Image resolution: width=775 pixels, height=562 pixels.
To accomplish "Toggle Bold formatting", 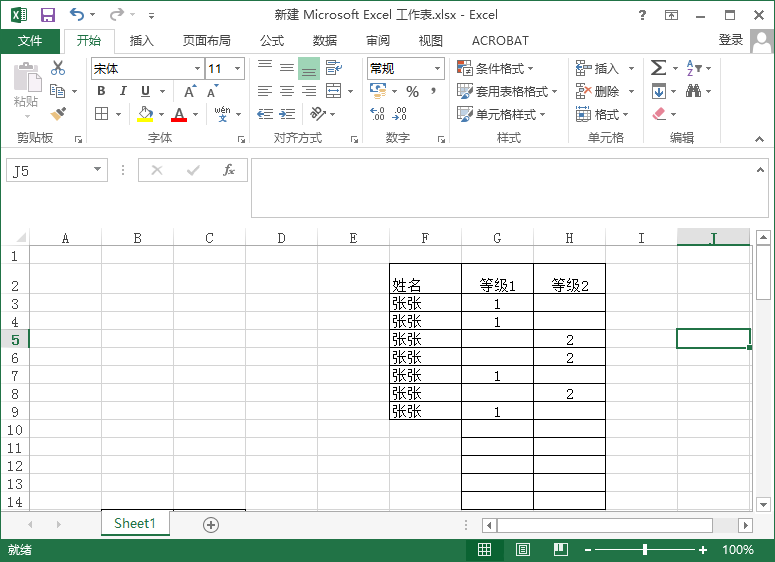I will pos(101,91).
